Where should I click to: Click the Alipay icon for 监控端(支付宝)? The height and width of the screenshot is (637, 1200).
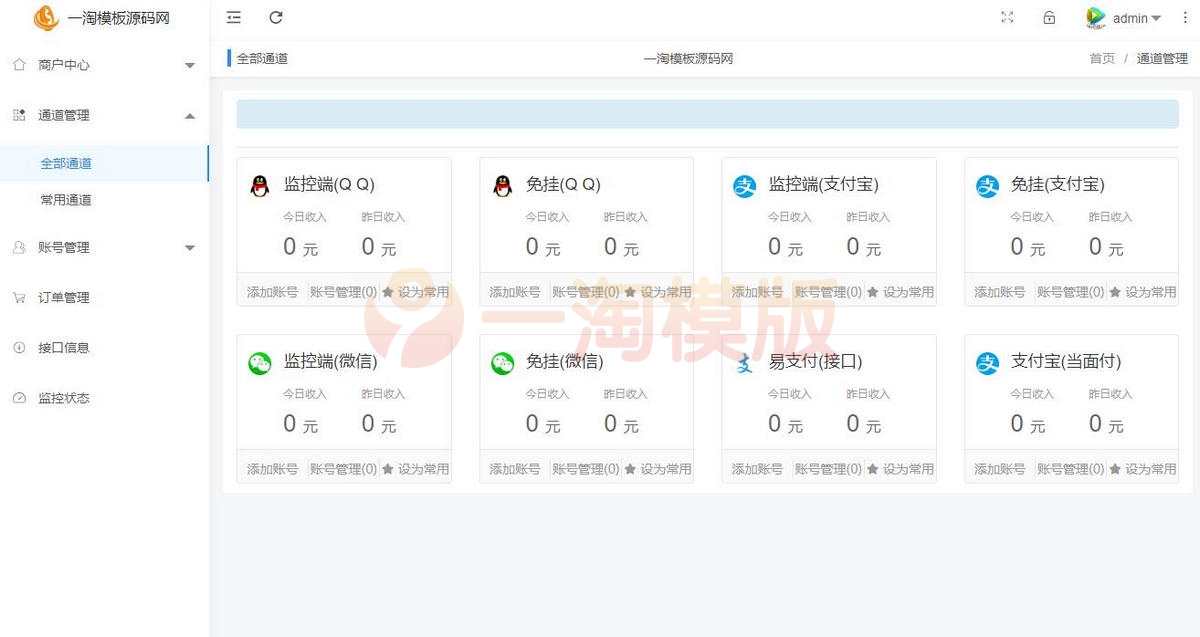click(745, 186)
